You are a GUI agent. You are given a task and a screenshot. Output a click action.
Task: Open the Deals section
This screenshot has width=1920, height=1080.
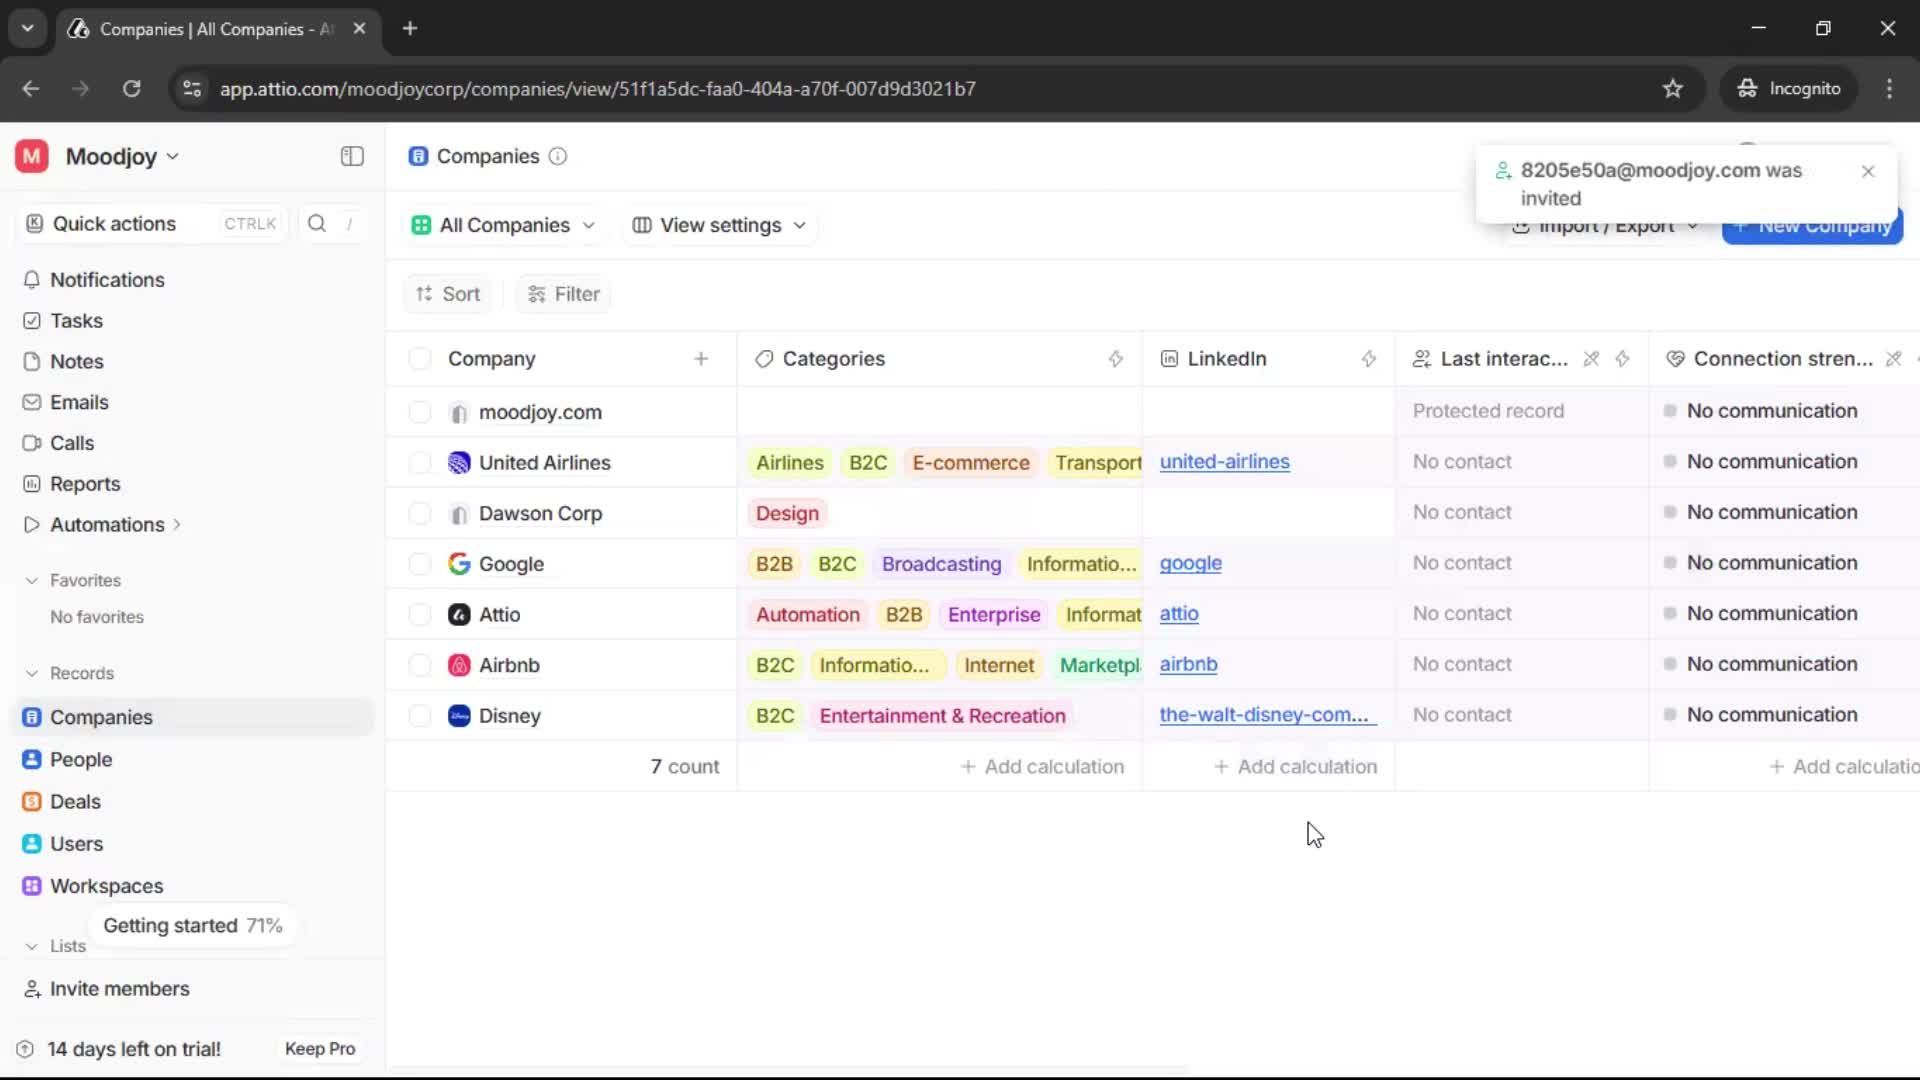click(x=75, y=801)
